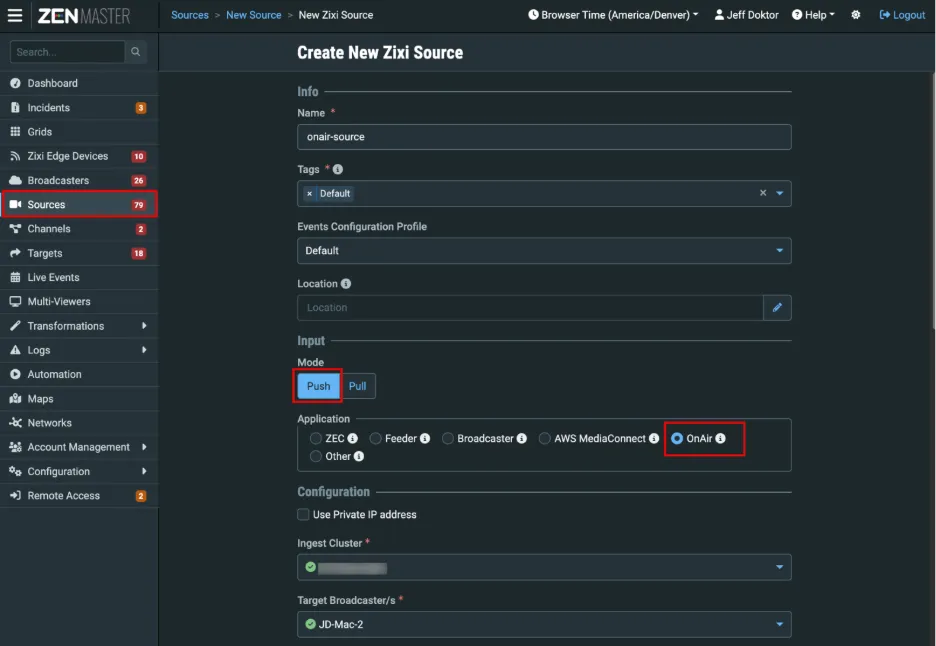This screenshot has width=936, height=646.
Task: Select the ZEC application radio button
Action: pos(316,438)
